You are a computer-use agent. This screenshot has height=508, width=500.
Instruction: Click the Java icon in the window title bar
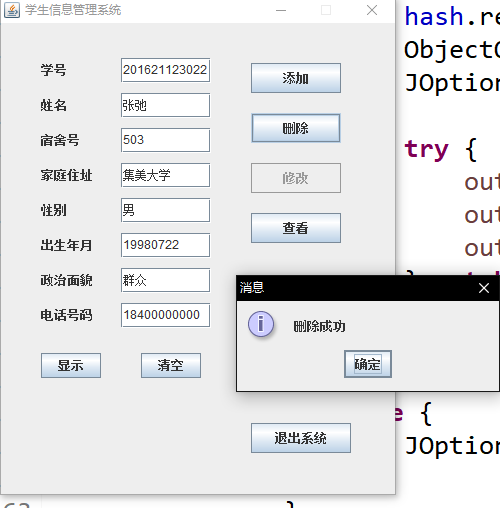tap(12, 10)
